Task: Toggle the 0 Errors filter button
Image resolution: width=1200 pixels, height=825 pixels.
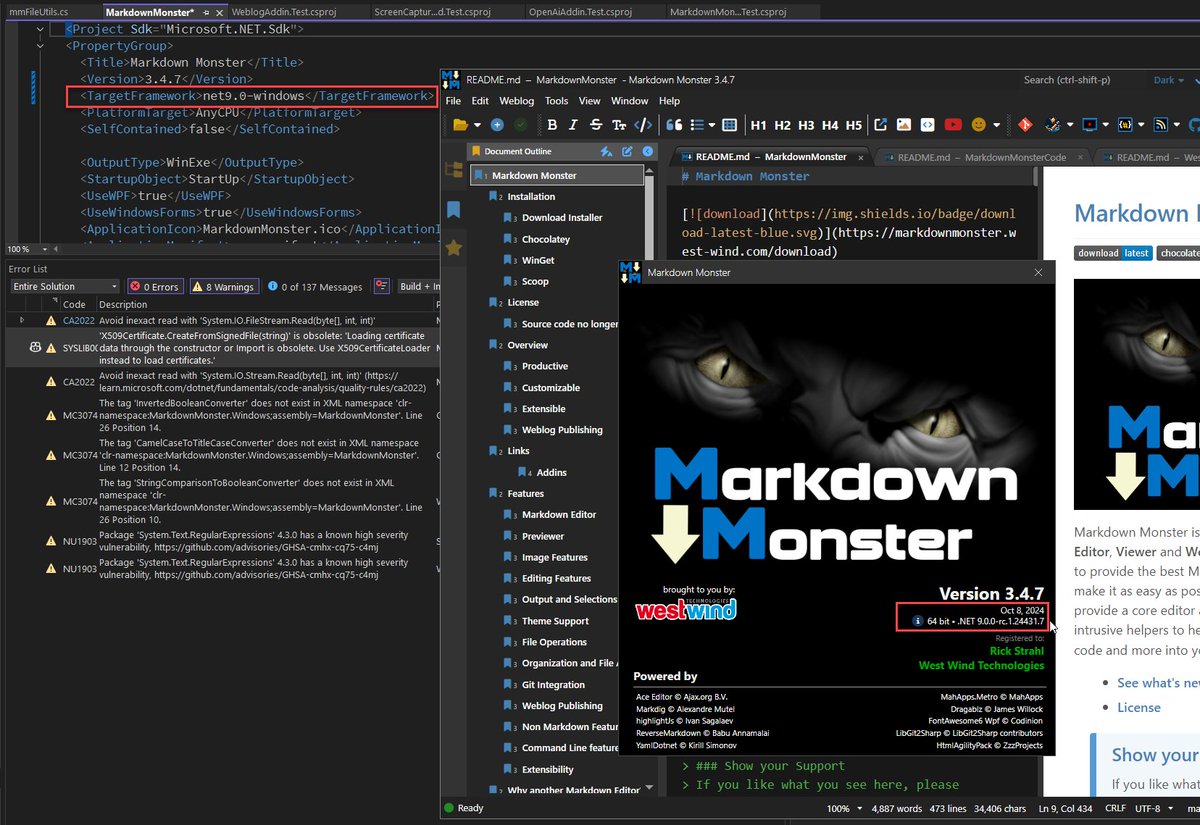Action: coord(154,286)
